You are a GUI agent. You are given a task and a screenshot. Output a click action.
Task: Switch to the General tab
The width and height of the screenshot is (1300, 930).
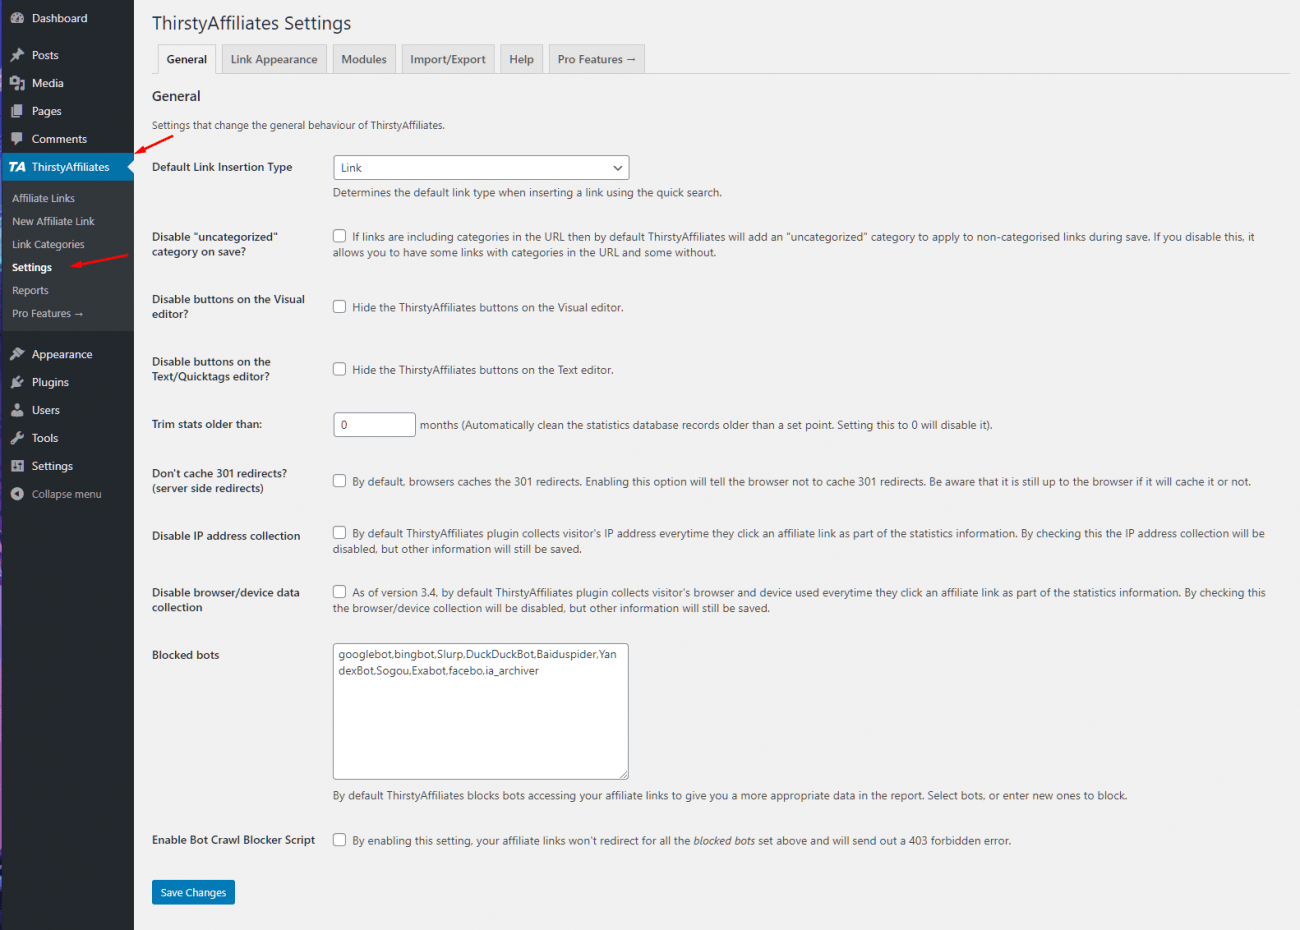[x=187, y=59]
